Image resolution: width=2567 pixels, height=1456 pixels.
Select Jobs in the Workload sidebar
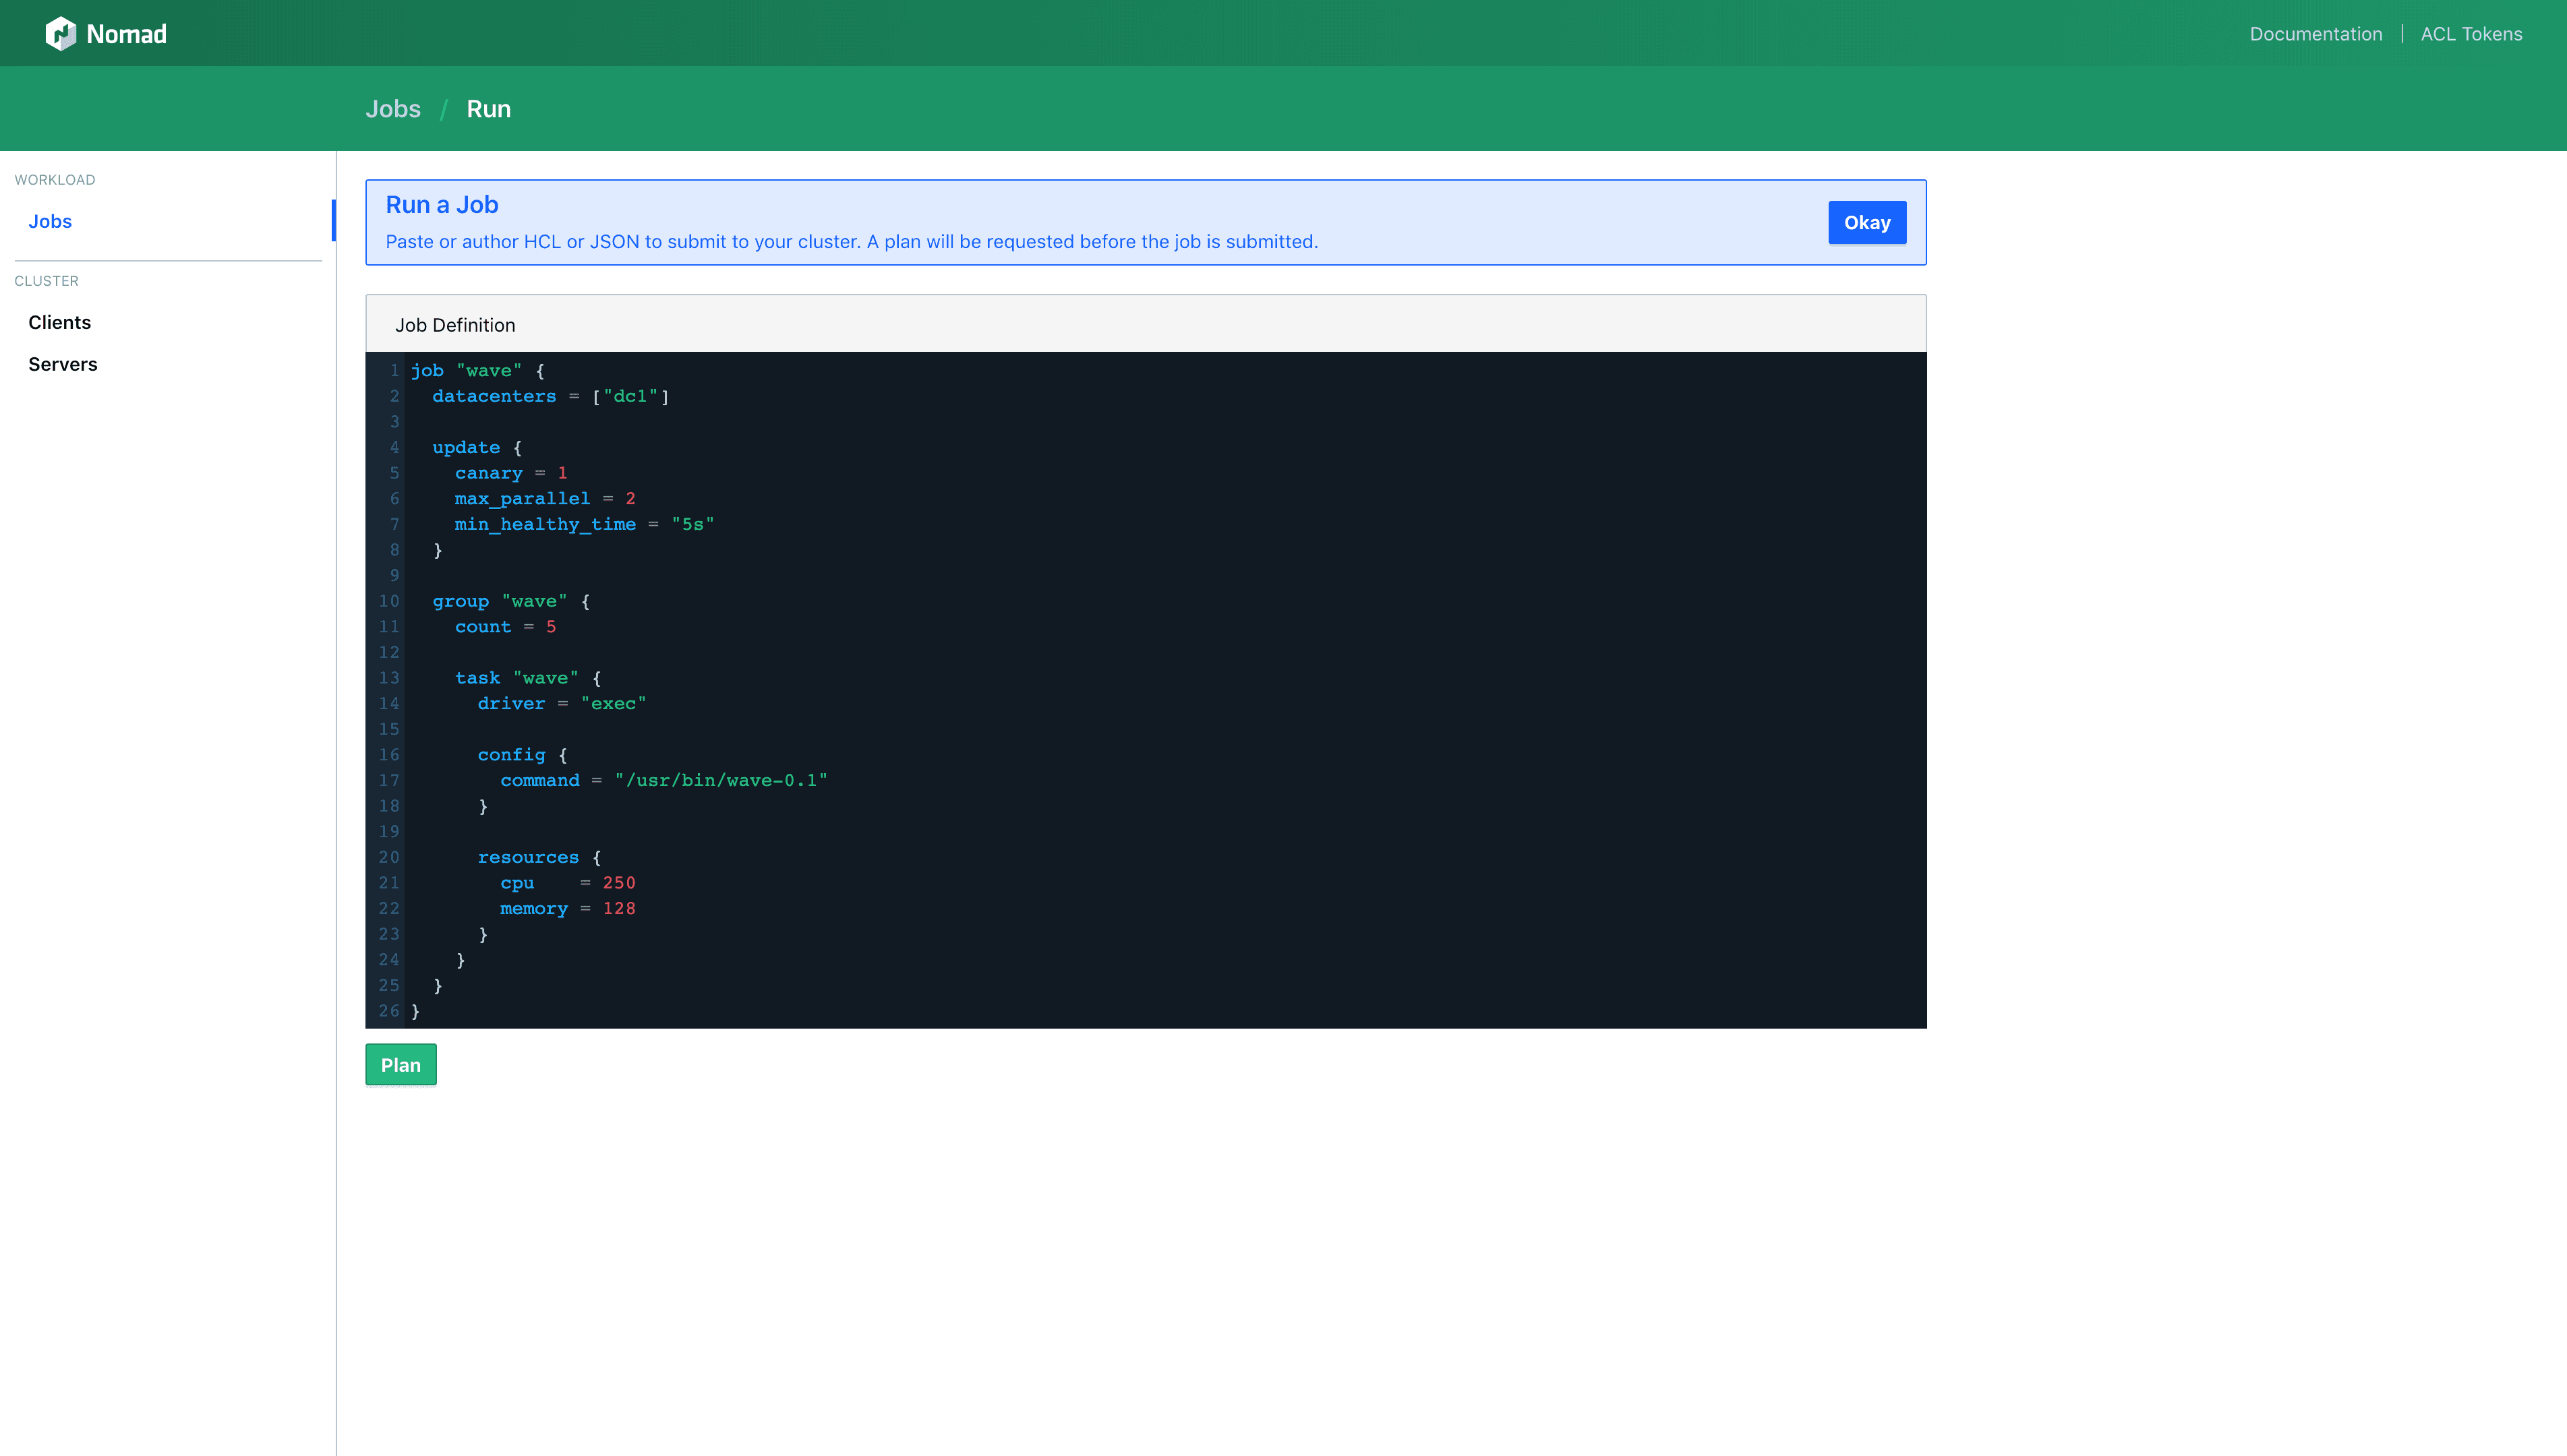50,221
